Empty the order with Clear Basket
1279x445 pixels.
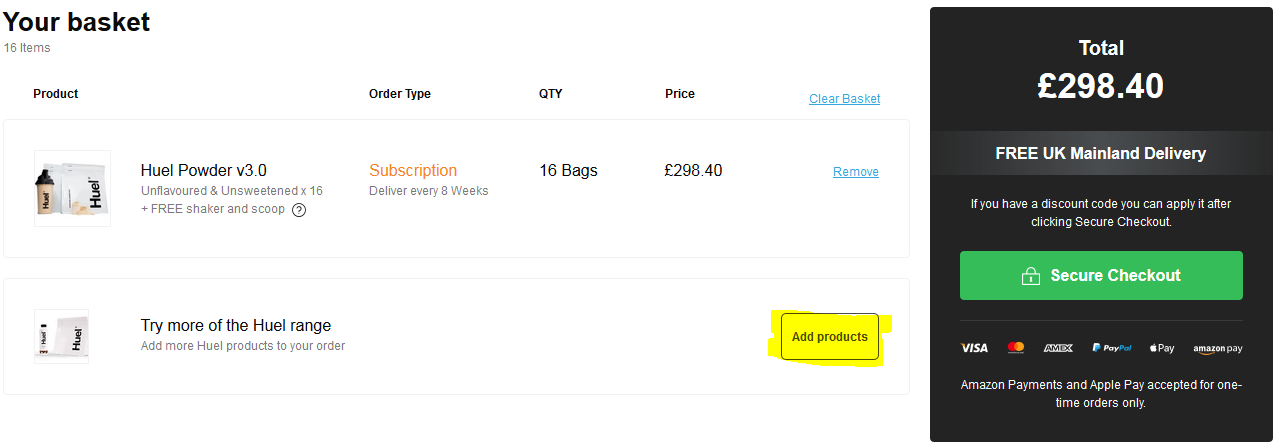click(x=844, y=99)
